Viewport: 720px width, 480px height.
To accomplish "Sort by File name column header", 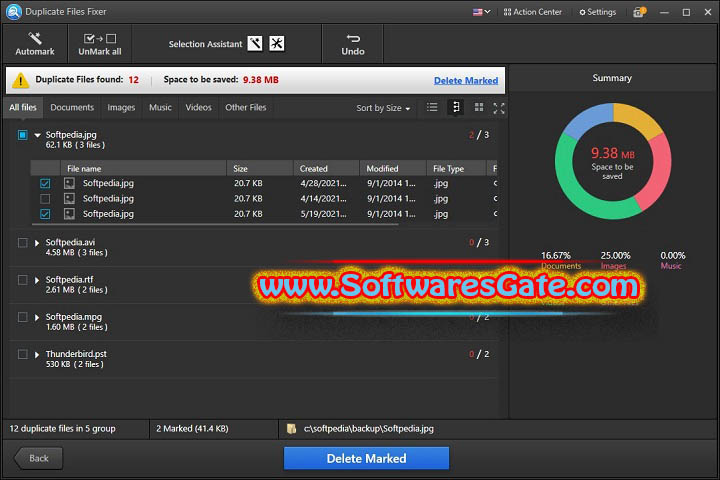I will (143, 169).
